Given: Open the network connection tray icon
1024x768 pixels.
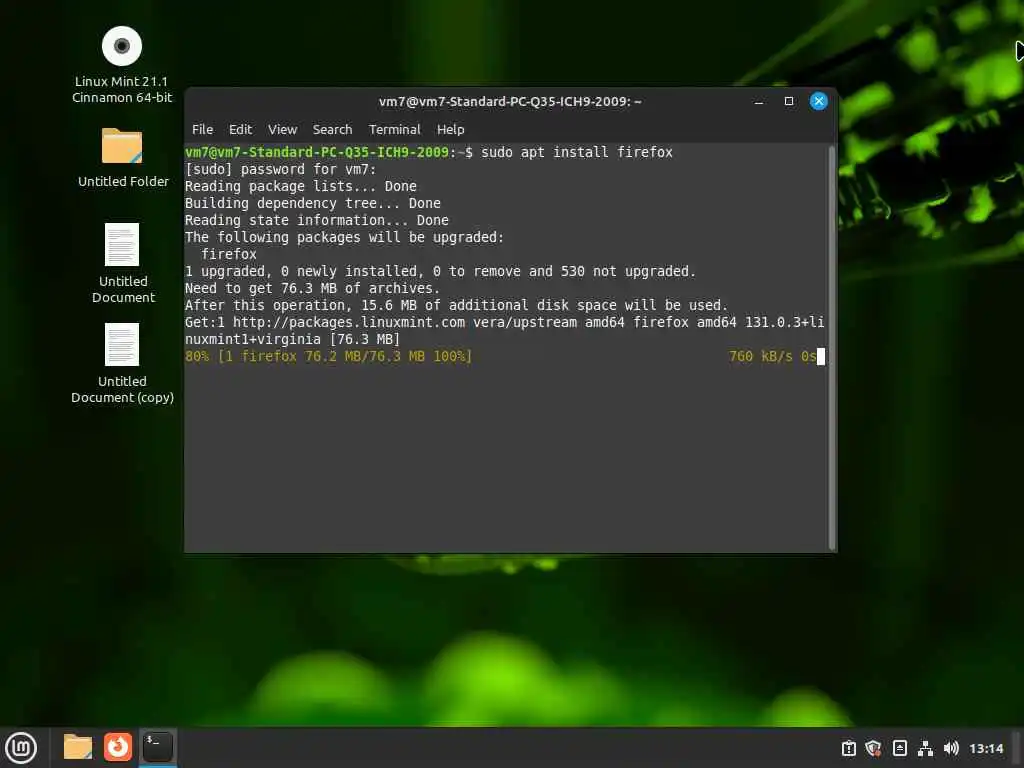Looking at the screenshot, I should tap(925, 748).
